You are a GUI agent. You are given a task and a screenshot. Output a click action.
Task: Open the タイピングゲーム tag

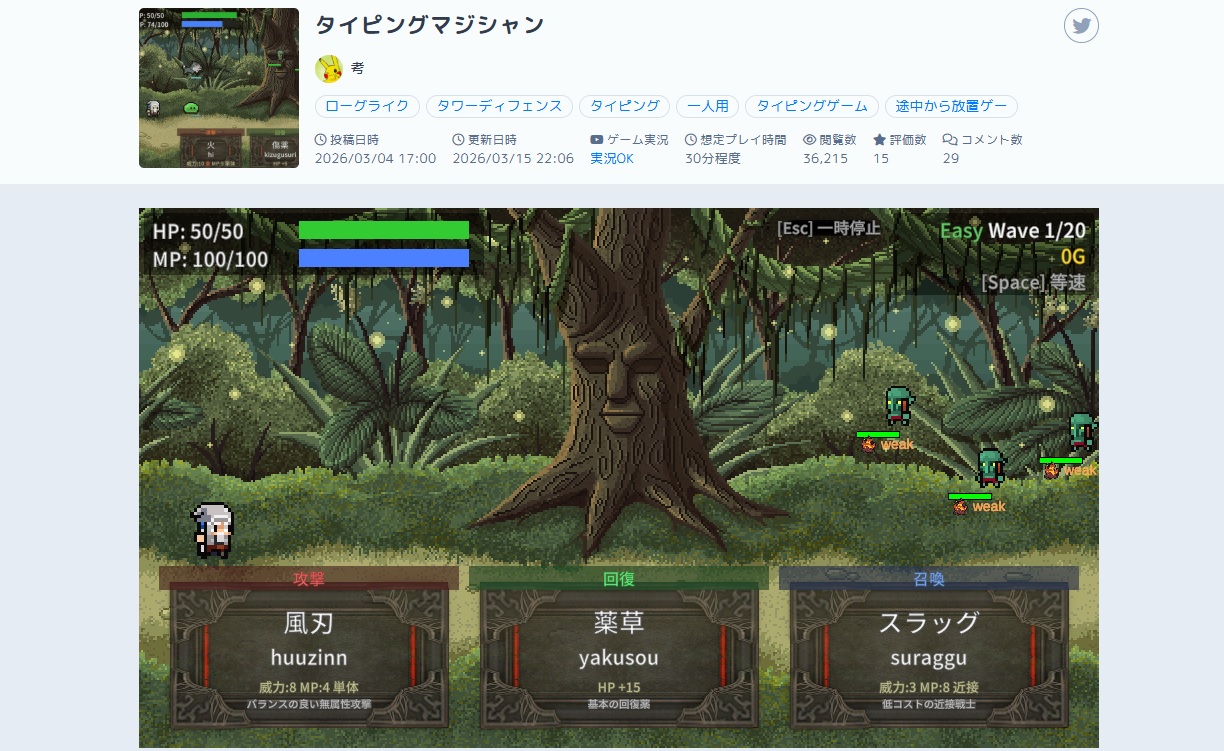coord(812,106)
